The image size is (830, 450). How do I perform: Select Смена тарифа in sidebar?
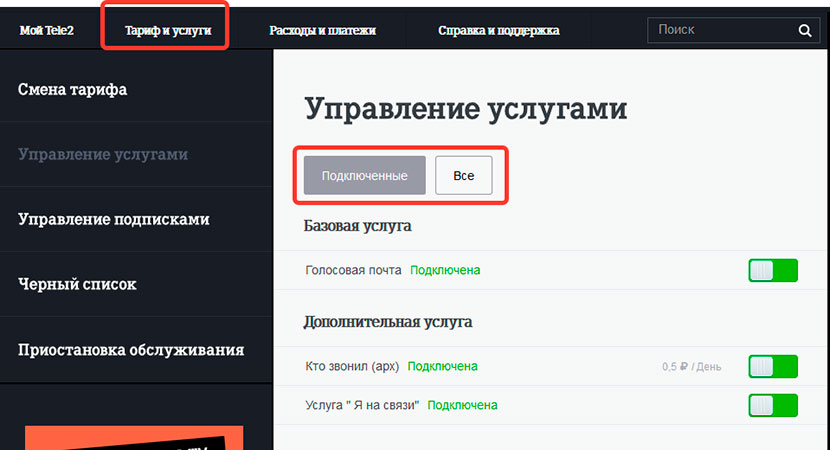(x=73, y=90)
